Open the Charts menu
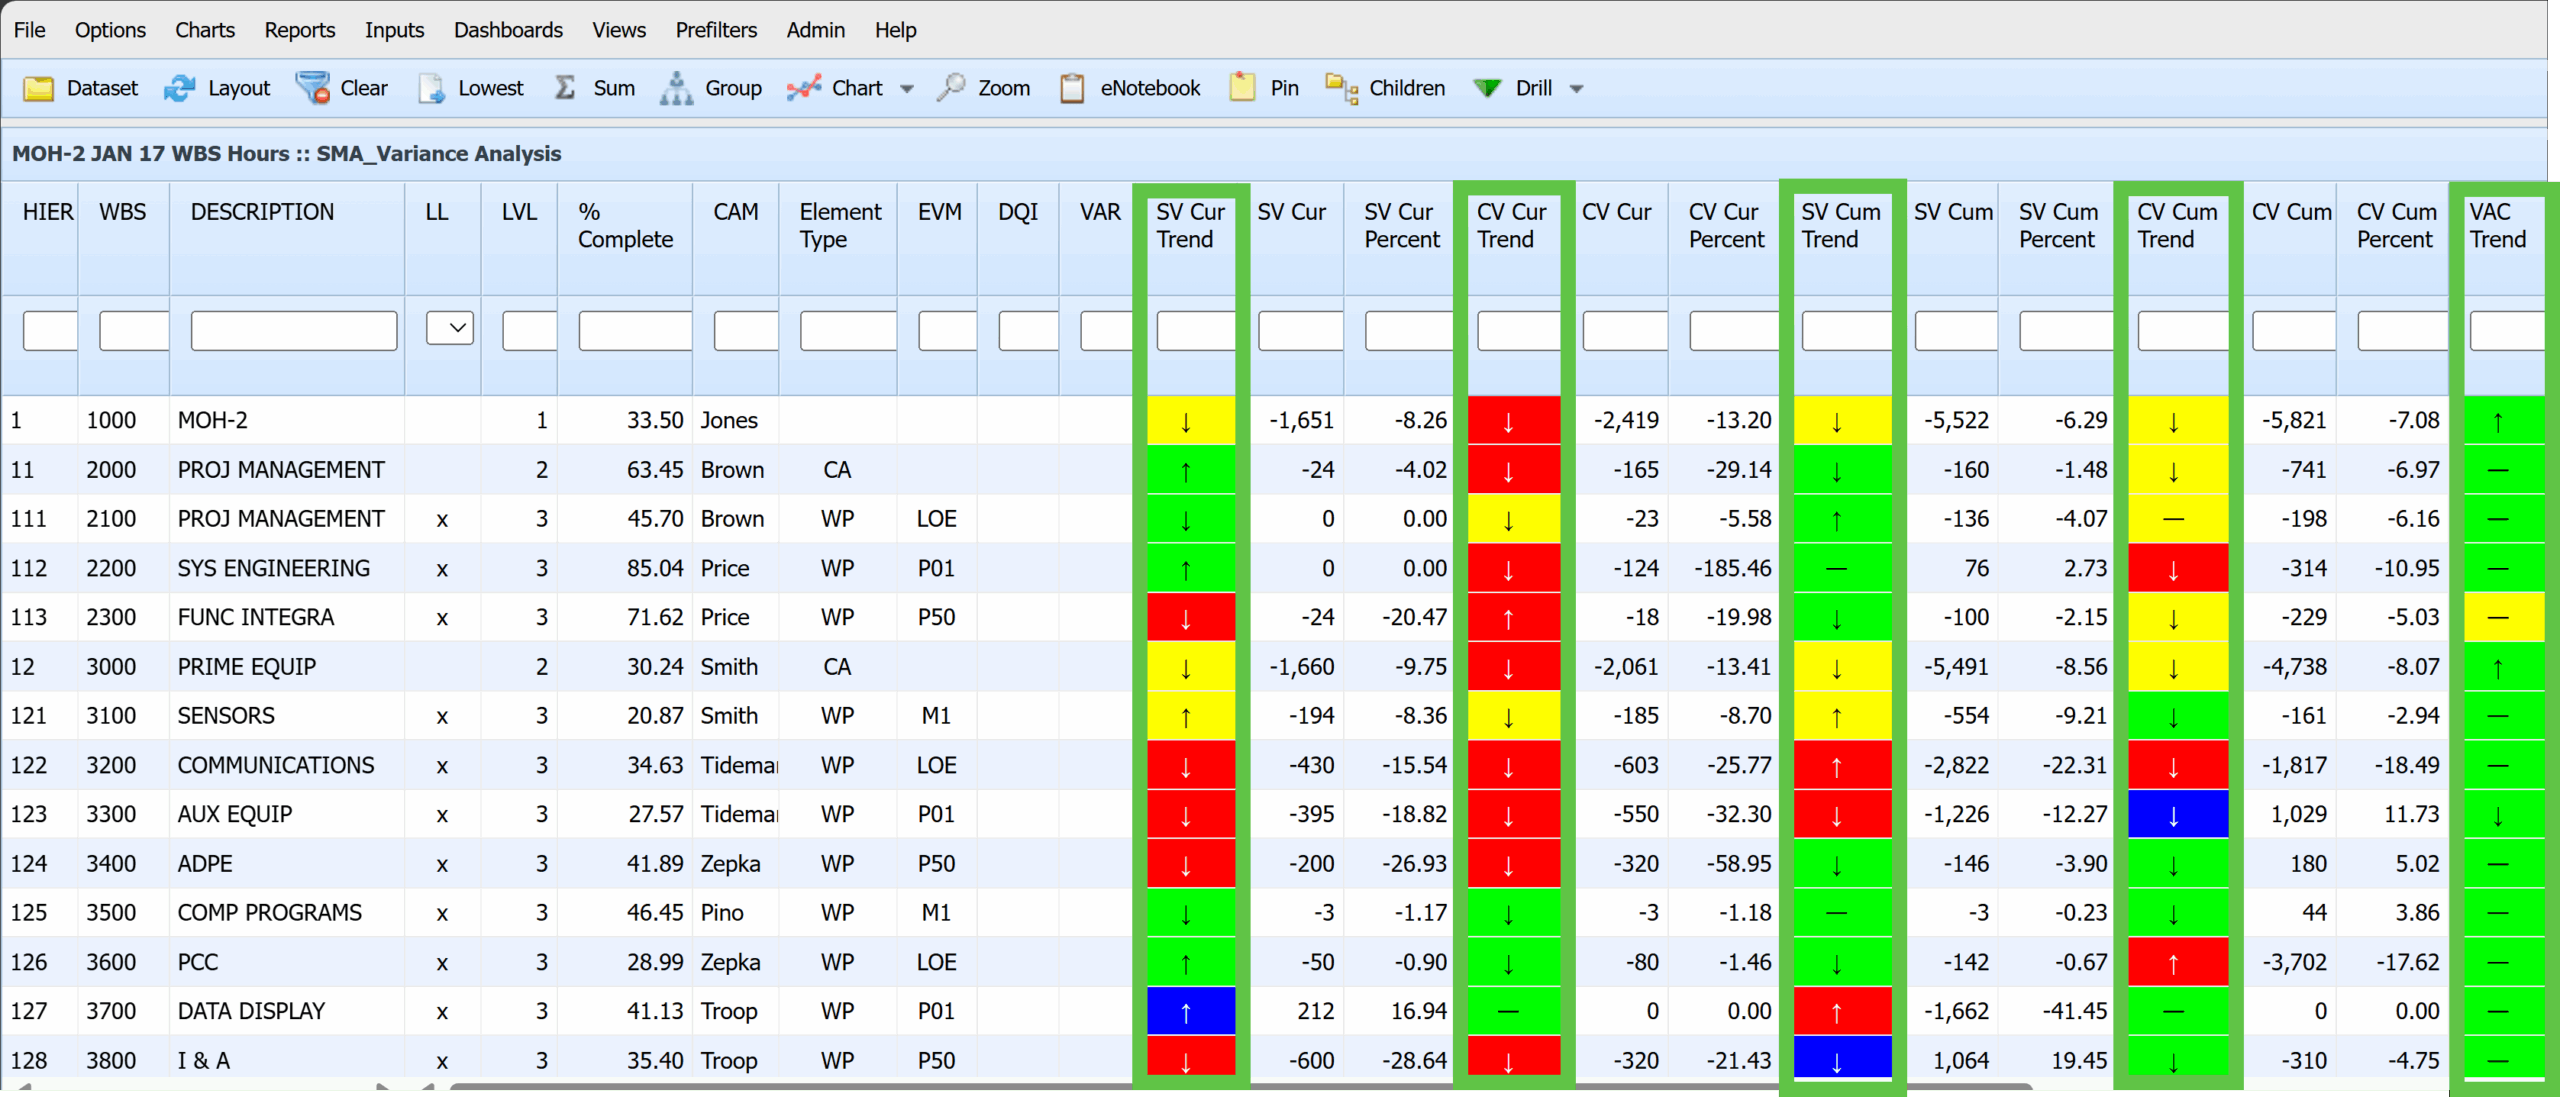This screenshot has width=2560, height=1097. pos(205,30)
